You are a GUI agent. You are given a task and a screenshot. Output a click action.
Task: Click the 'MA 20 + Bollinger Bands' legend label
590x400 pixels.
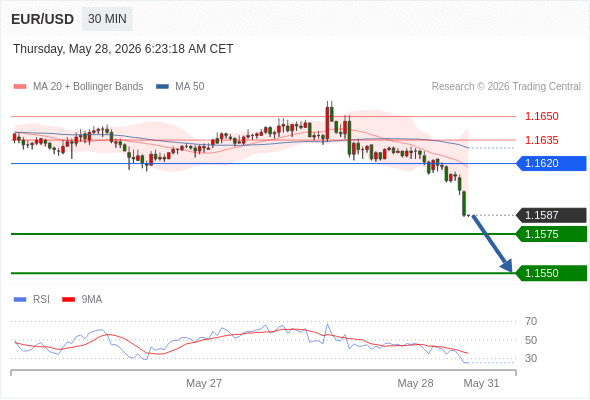pyautogui.click(x=88, y=87)
